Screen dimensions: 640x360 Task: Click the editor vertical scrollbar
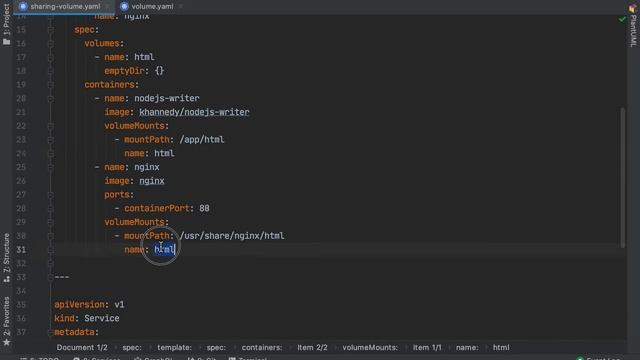coord(622,178)
